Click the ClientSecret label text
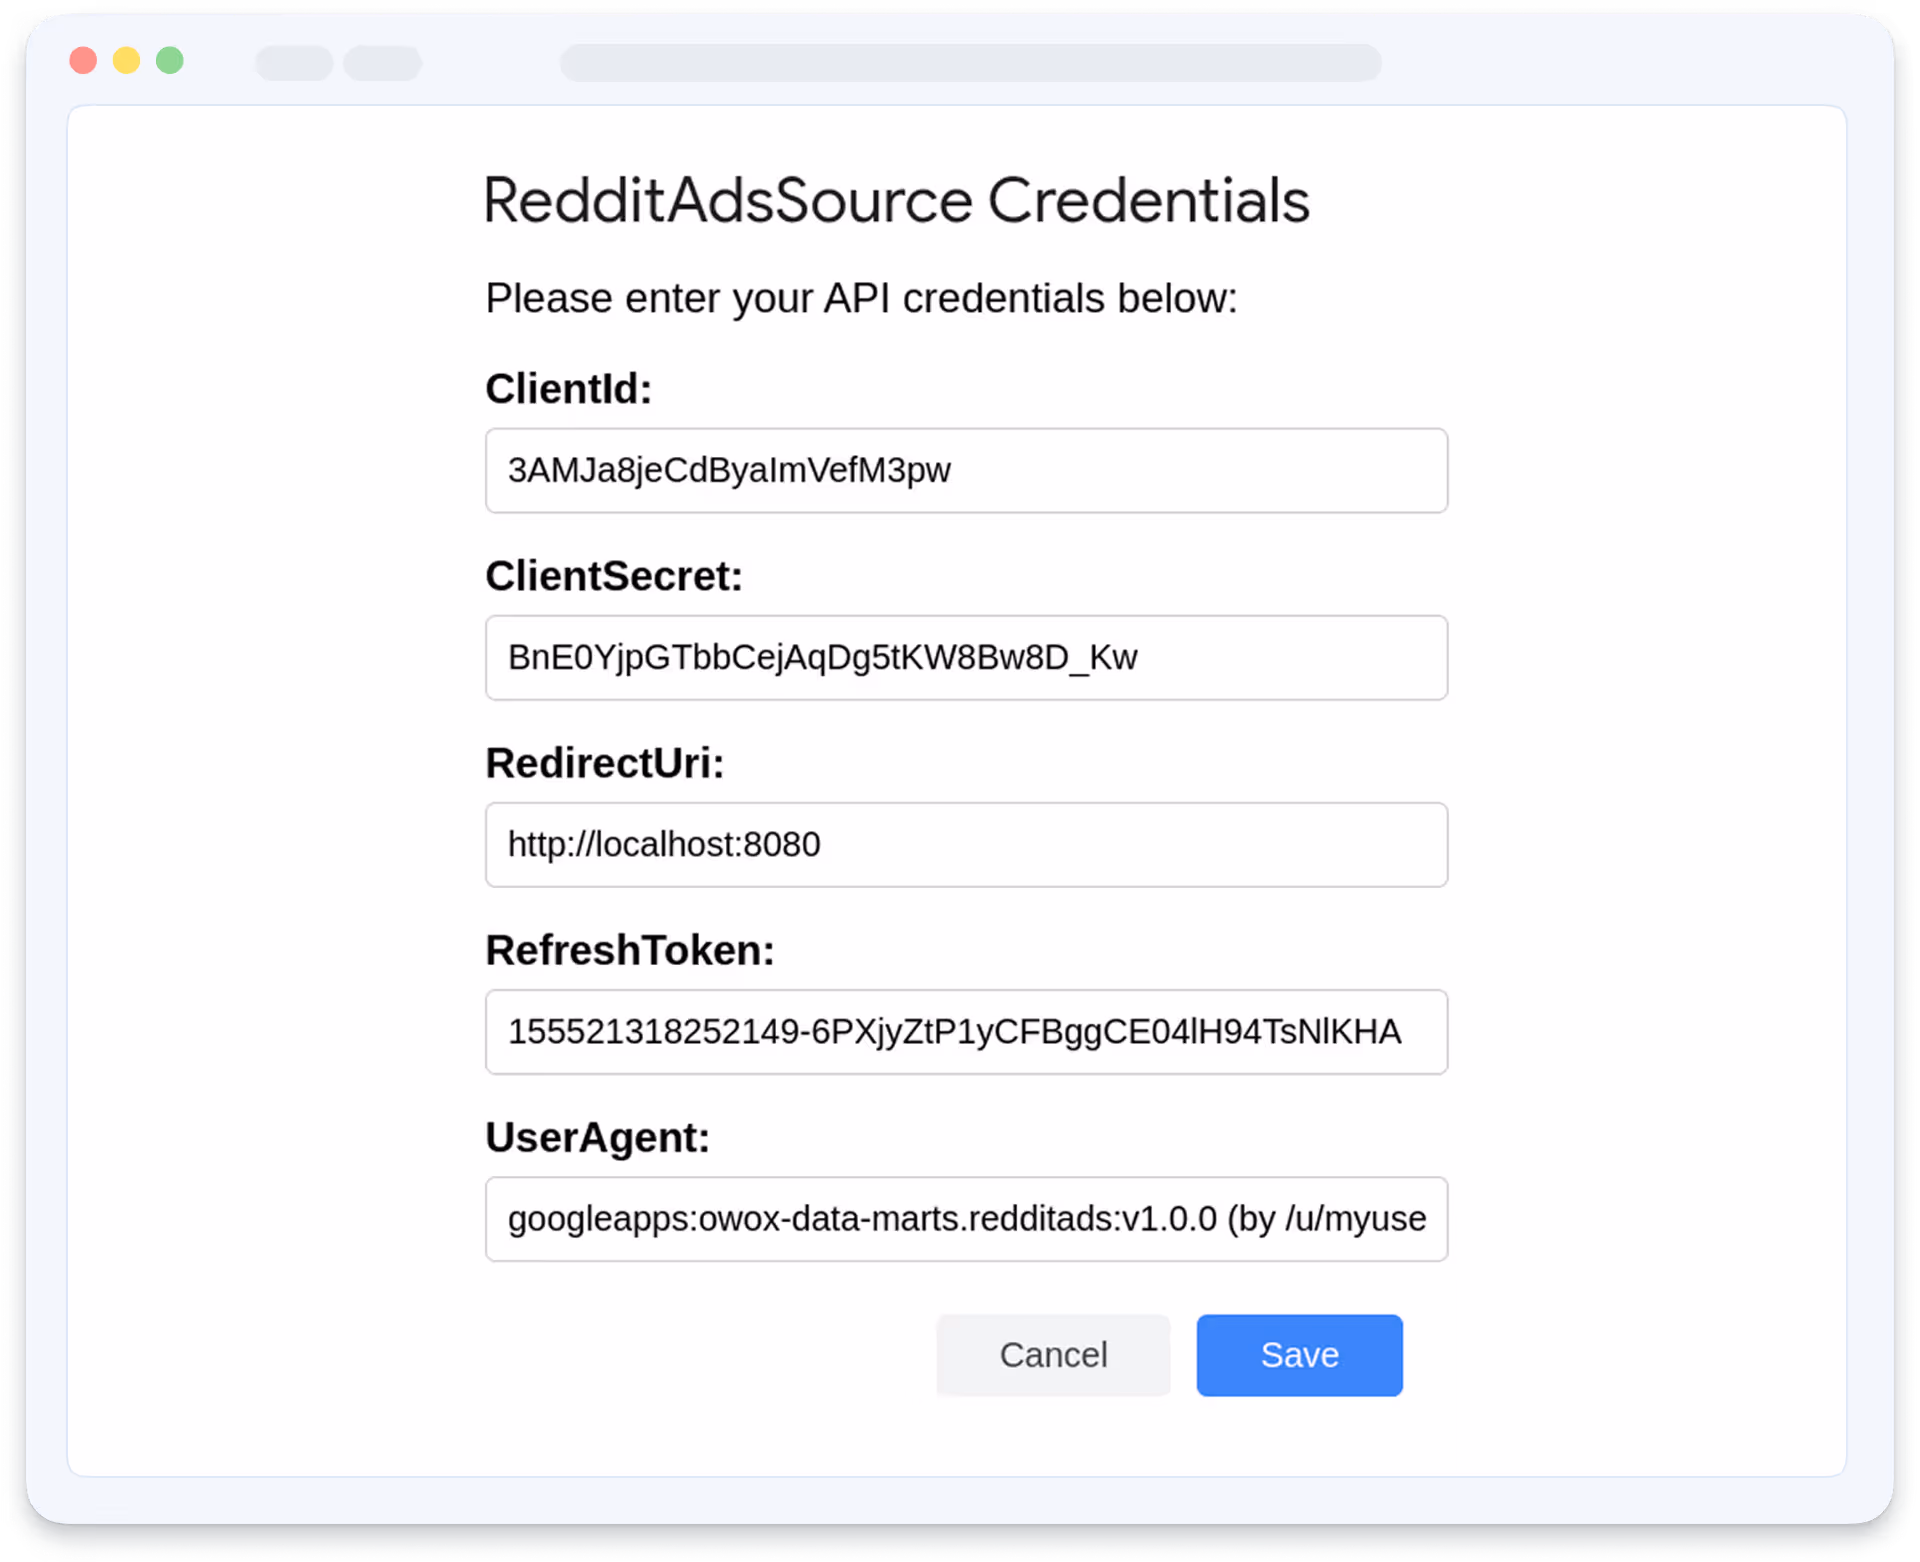Image resolution: width=1920 pixels, height=1562 pixels. [613, 576]
